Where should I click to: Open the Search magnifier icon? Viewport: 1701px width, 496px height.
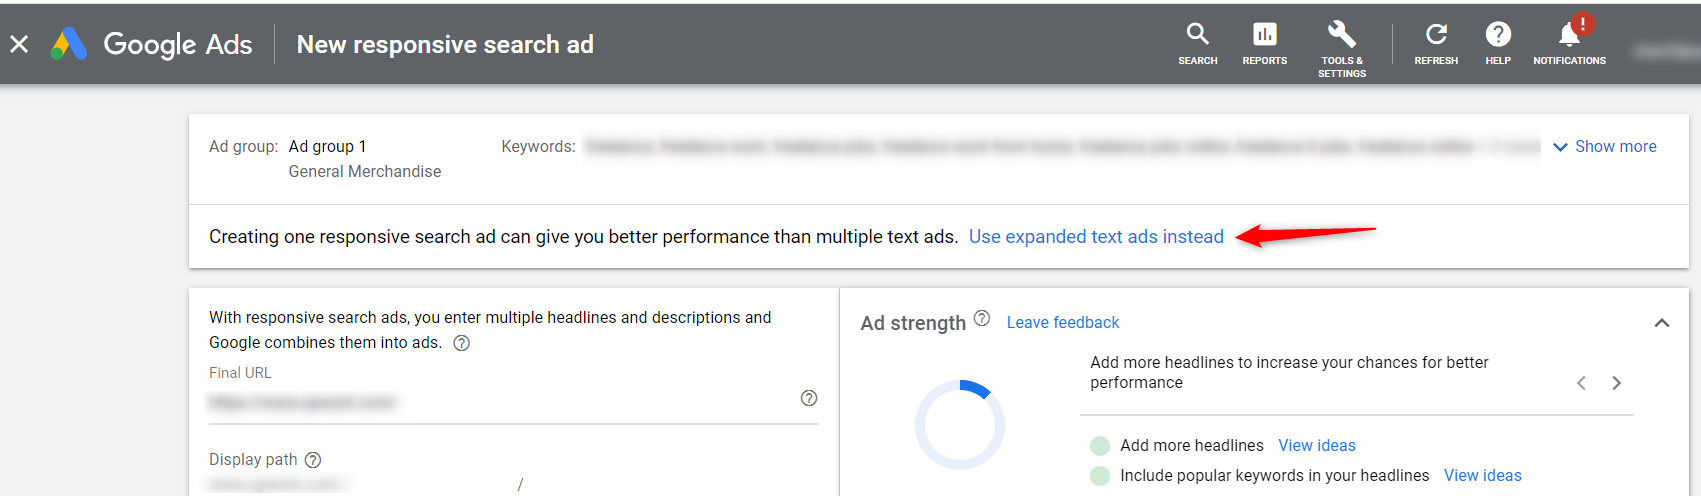tap(1197, 34)
